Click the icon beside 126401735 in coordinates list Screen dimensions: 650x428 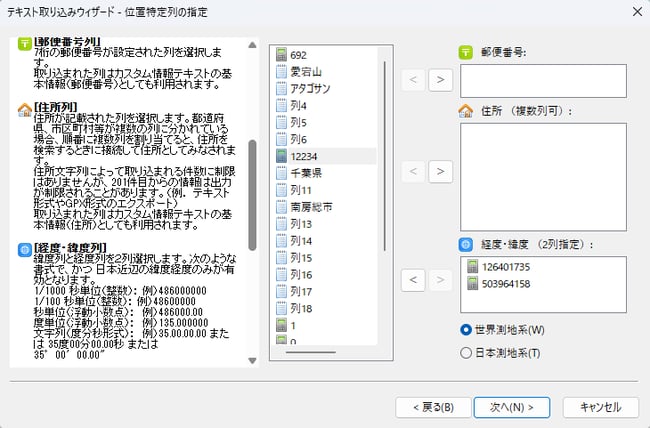tap(473, 267)
